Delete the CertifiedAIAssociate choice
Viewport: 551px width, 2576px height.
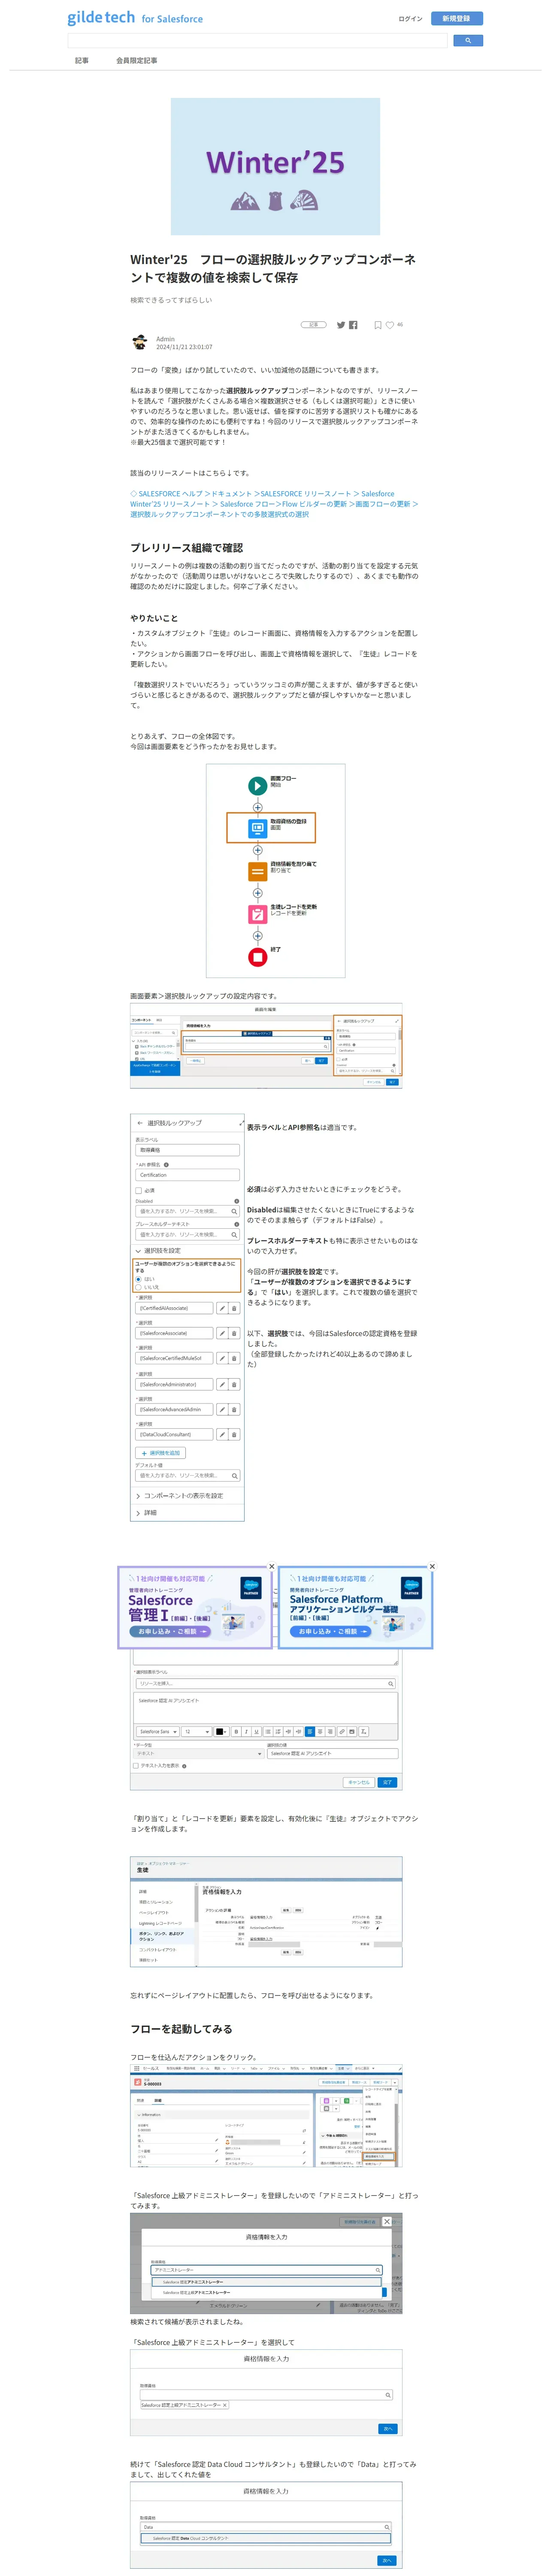pos(234,1308)
